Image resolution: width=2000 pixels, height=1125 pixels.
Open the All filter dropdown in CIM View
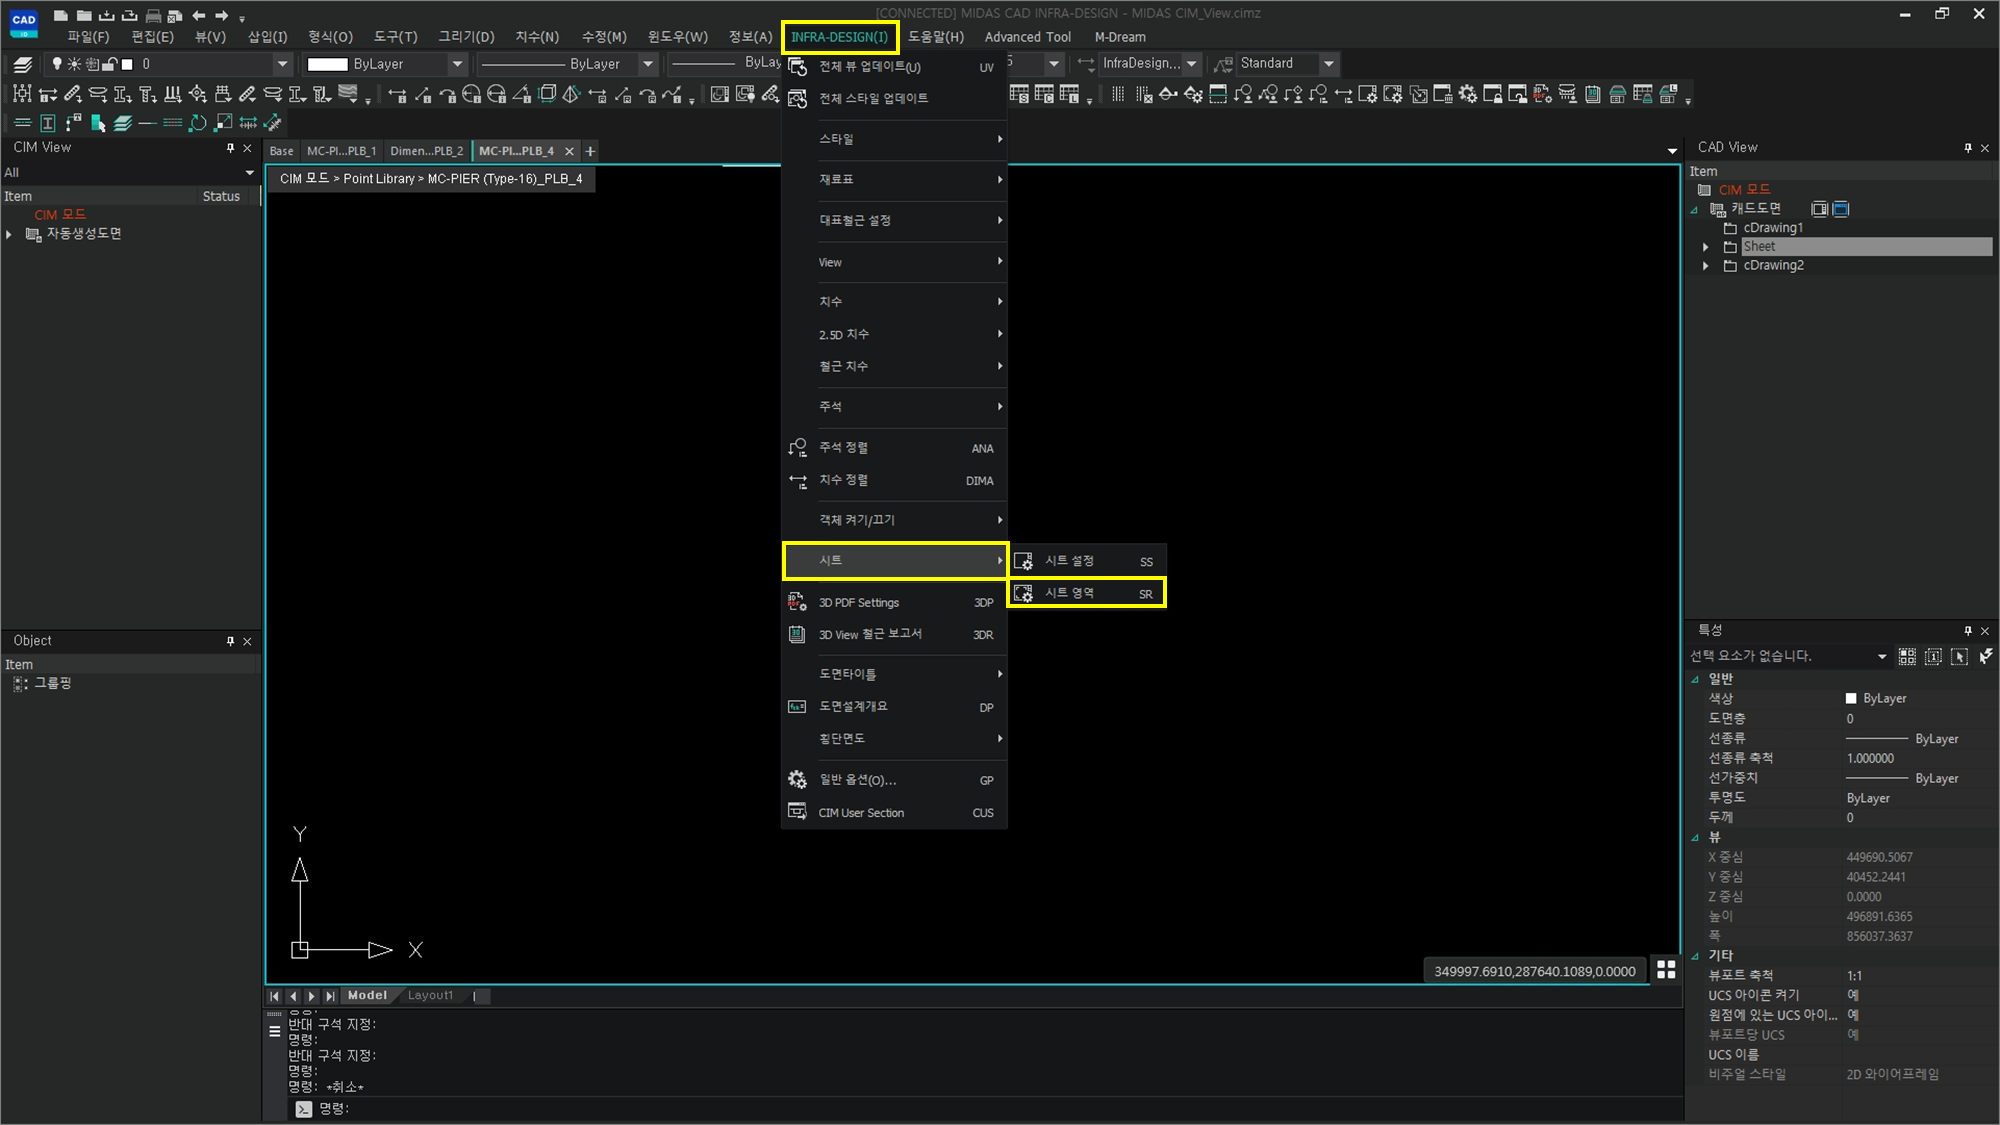(x=249, y=172)
